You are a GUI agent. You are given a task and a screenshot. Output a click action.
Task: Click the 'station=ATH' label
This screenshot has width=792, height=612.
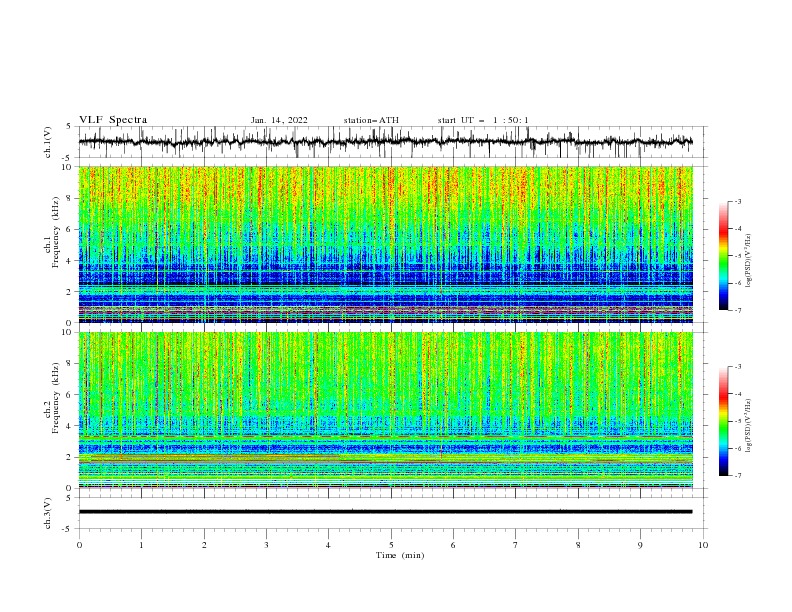point(371,120)
